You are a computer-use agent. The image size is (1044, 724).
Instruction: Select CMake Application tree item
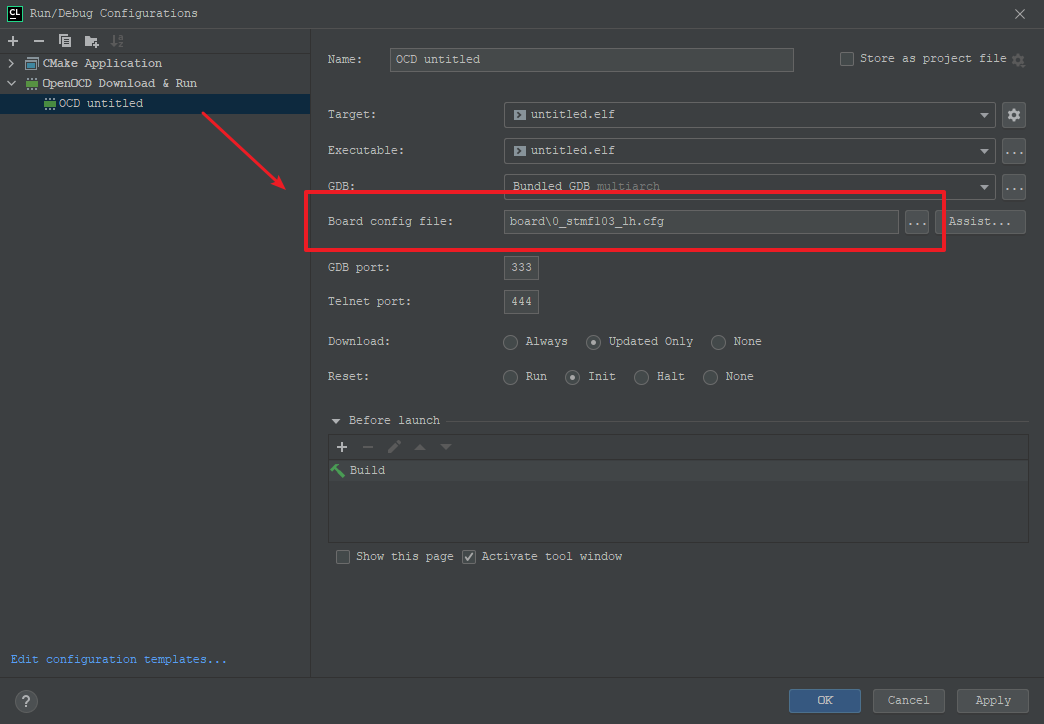point(102,63)
